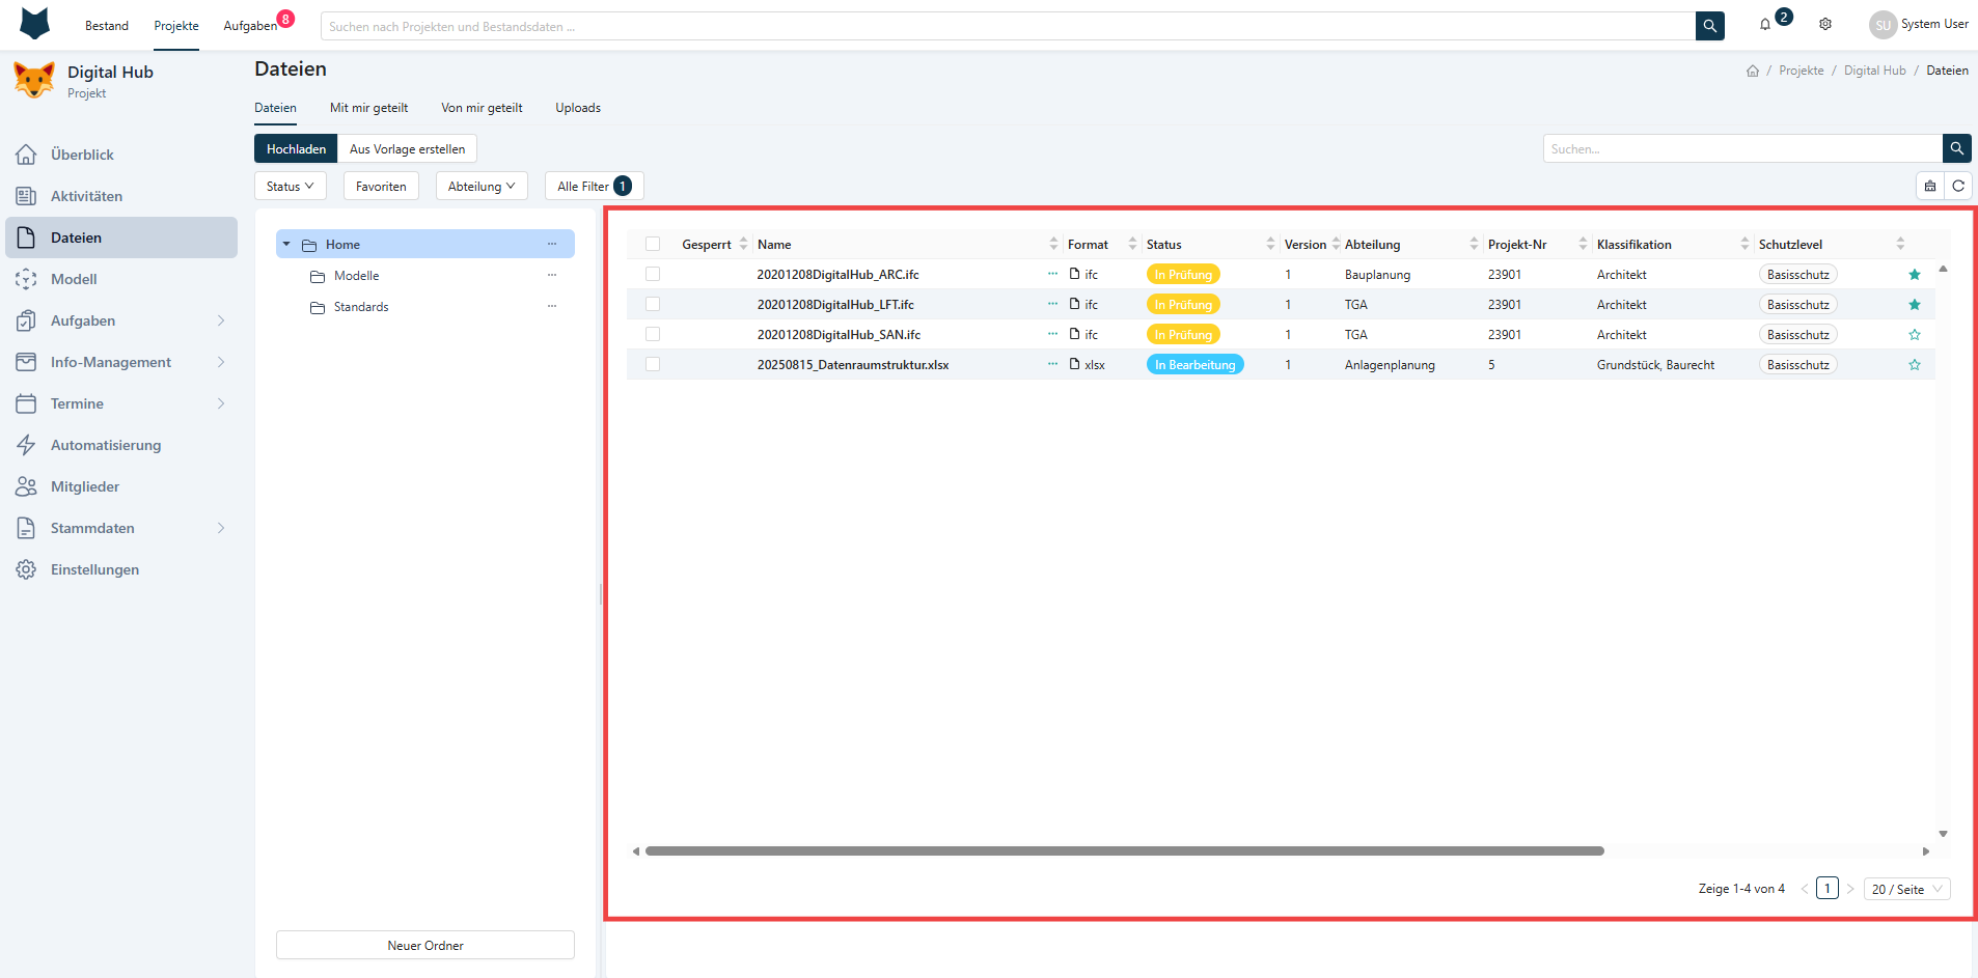Expand the Termine sidebar chevron
This screenshot has width=1978, height=978.
[x=221, y=404]
